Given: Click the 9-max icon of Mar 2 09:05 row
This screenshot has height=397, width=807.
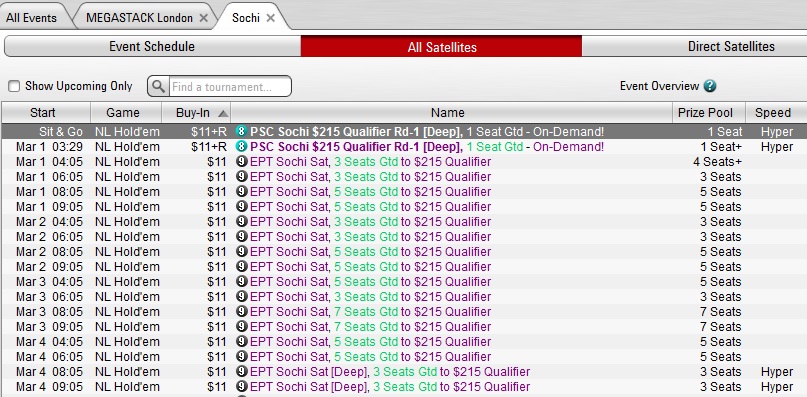Looking at the screenshot, I should click(x=242, y=267).
